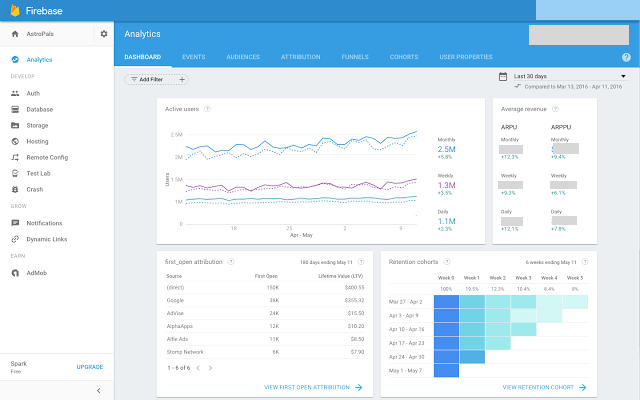Go to next page of attribution table
Image resolution: width=640 pixels, height=400 pixels.
pos(208,368)
